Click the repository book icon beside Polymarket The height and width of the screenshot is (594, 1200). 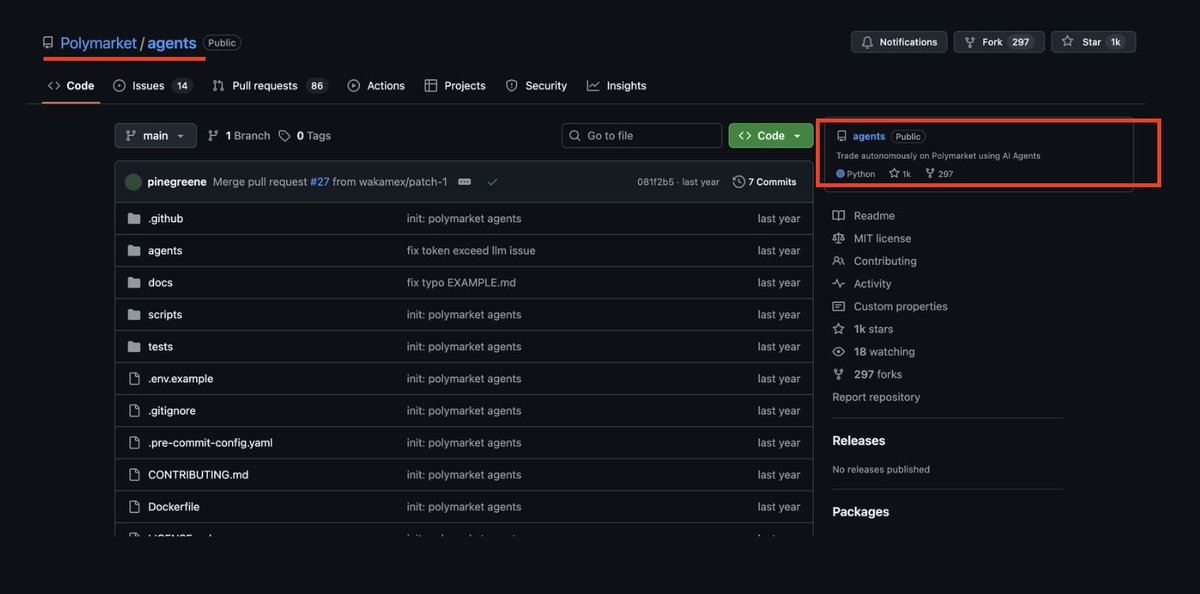[x=48, y=43]
